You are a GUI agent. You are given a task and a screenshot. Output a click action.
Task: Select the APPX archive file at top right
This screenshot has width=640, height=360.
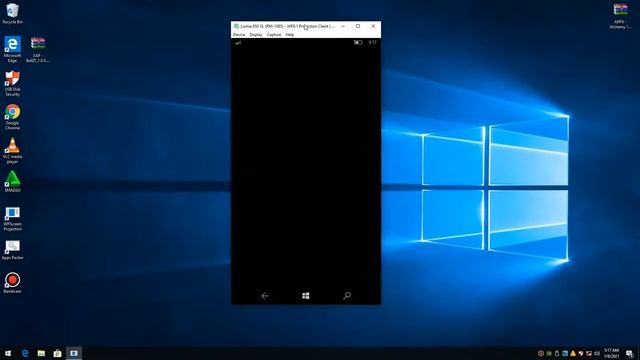pos(620,16)
